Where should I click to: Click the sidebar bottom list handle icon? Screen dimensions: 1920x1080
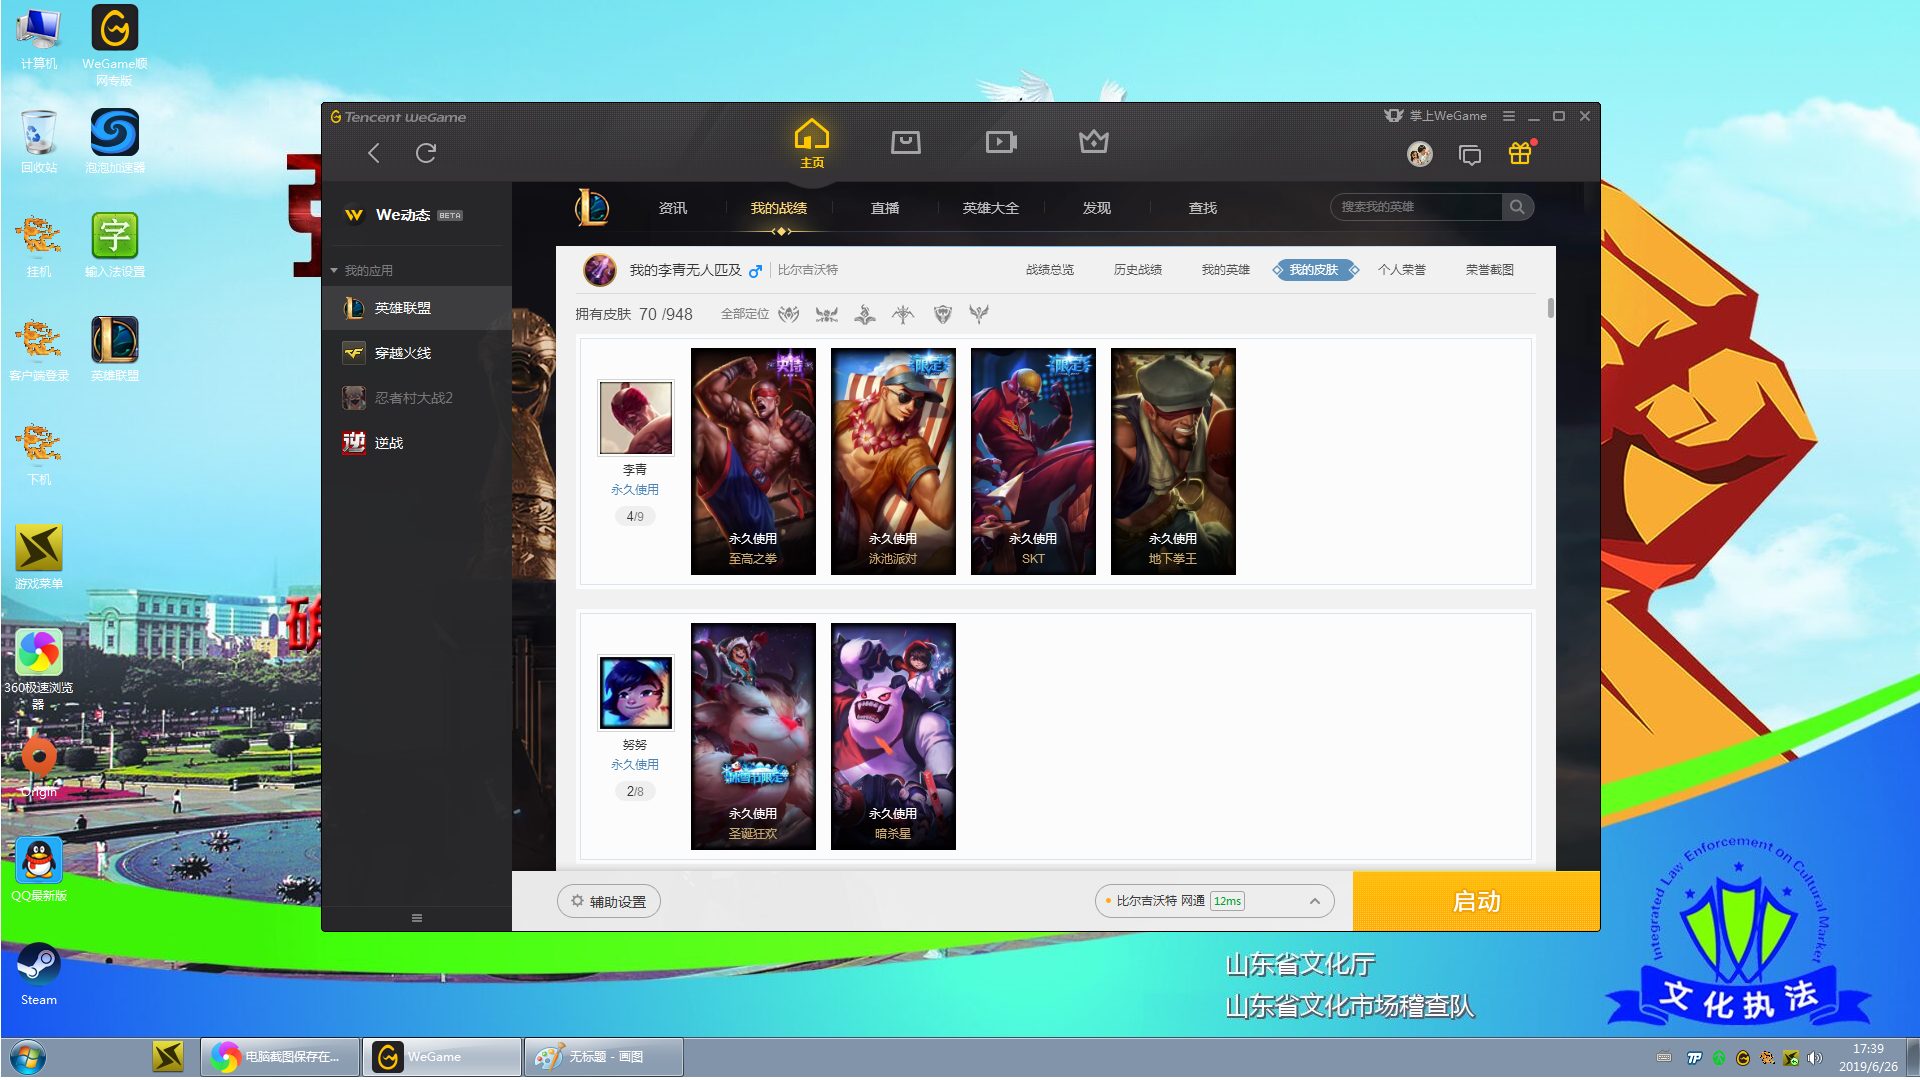click(417, 918)
